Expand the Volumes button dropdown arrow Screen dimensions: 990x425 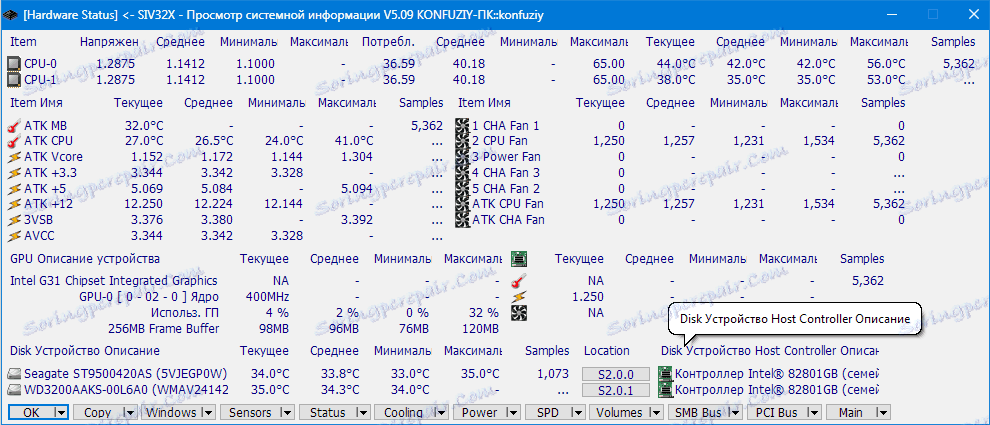click(x=657, y=412)
